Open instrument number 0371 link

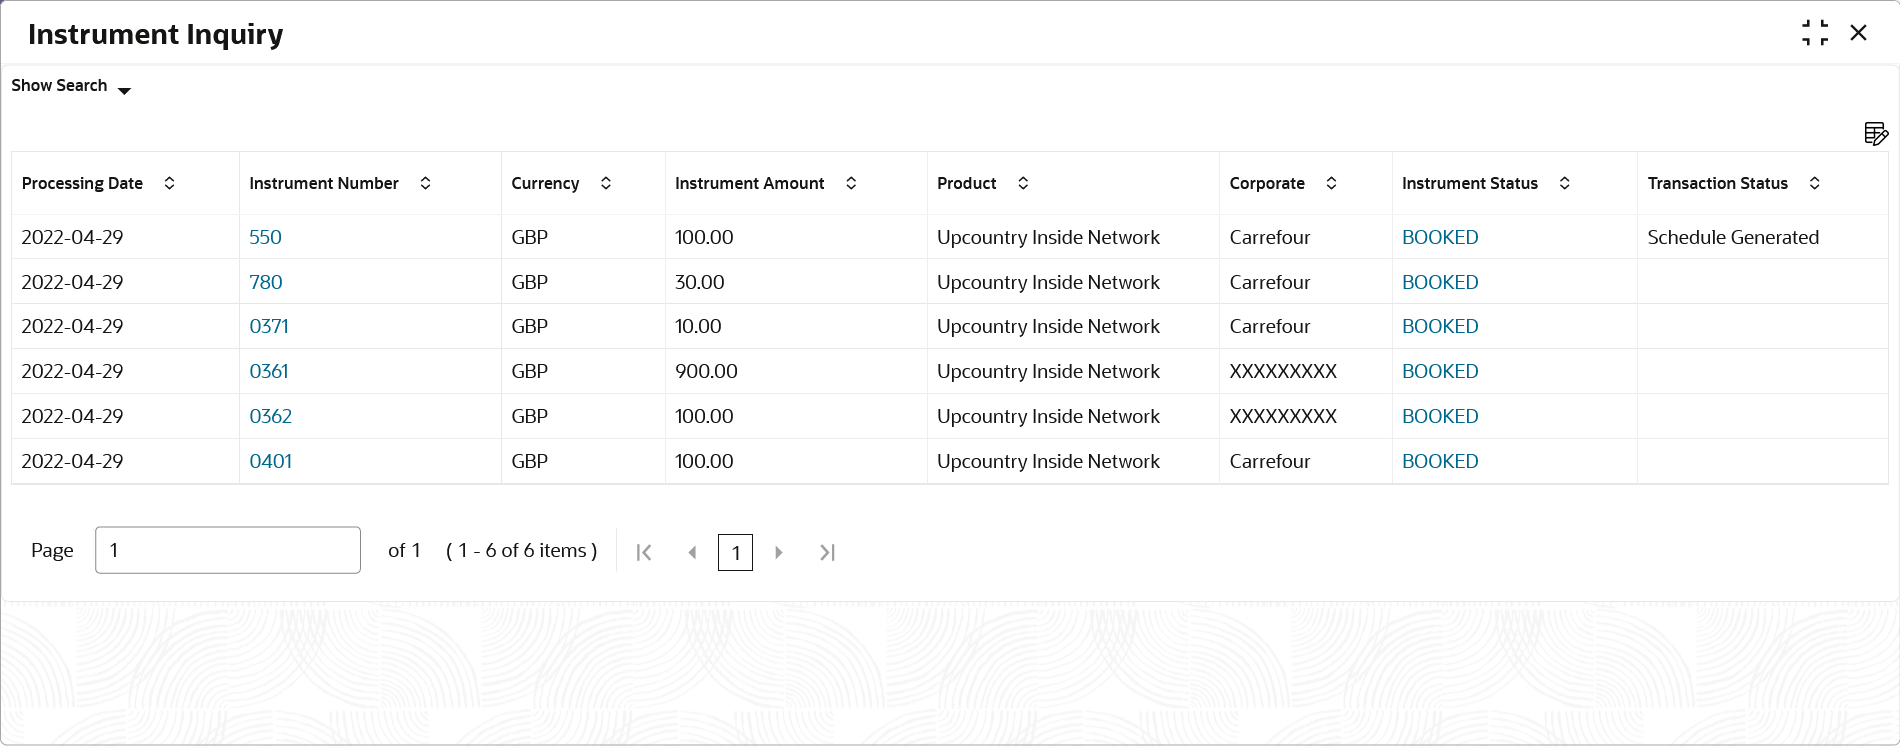pyautogui.click(x=269, y=327)
